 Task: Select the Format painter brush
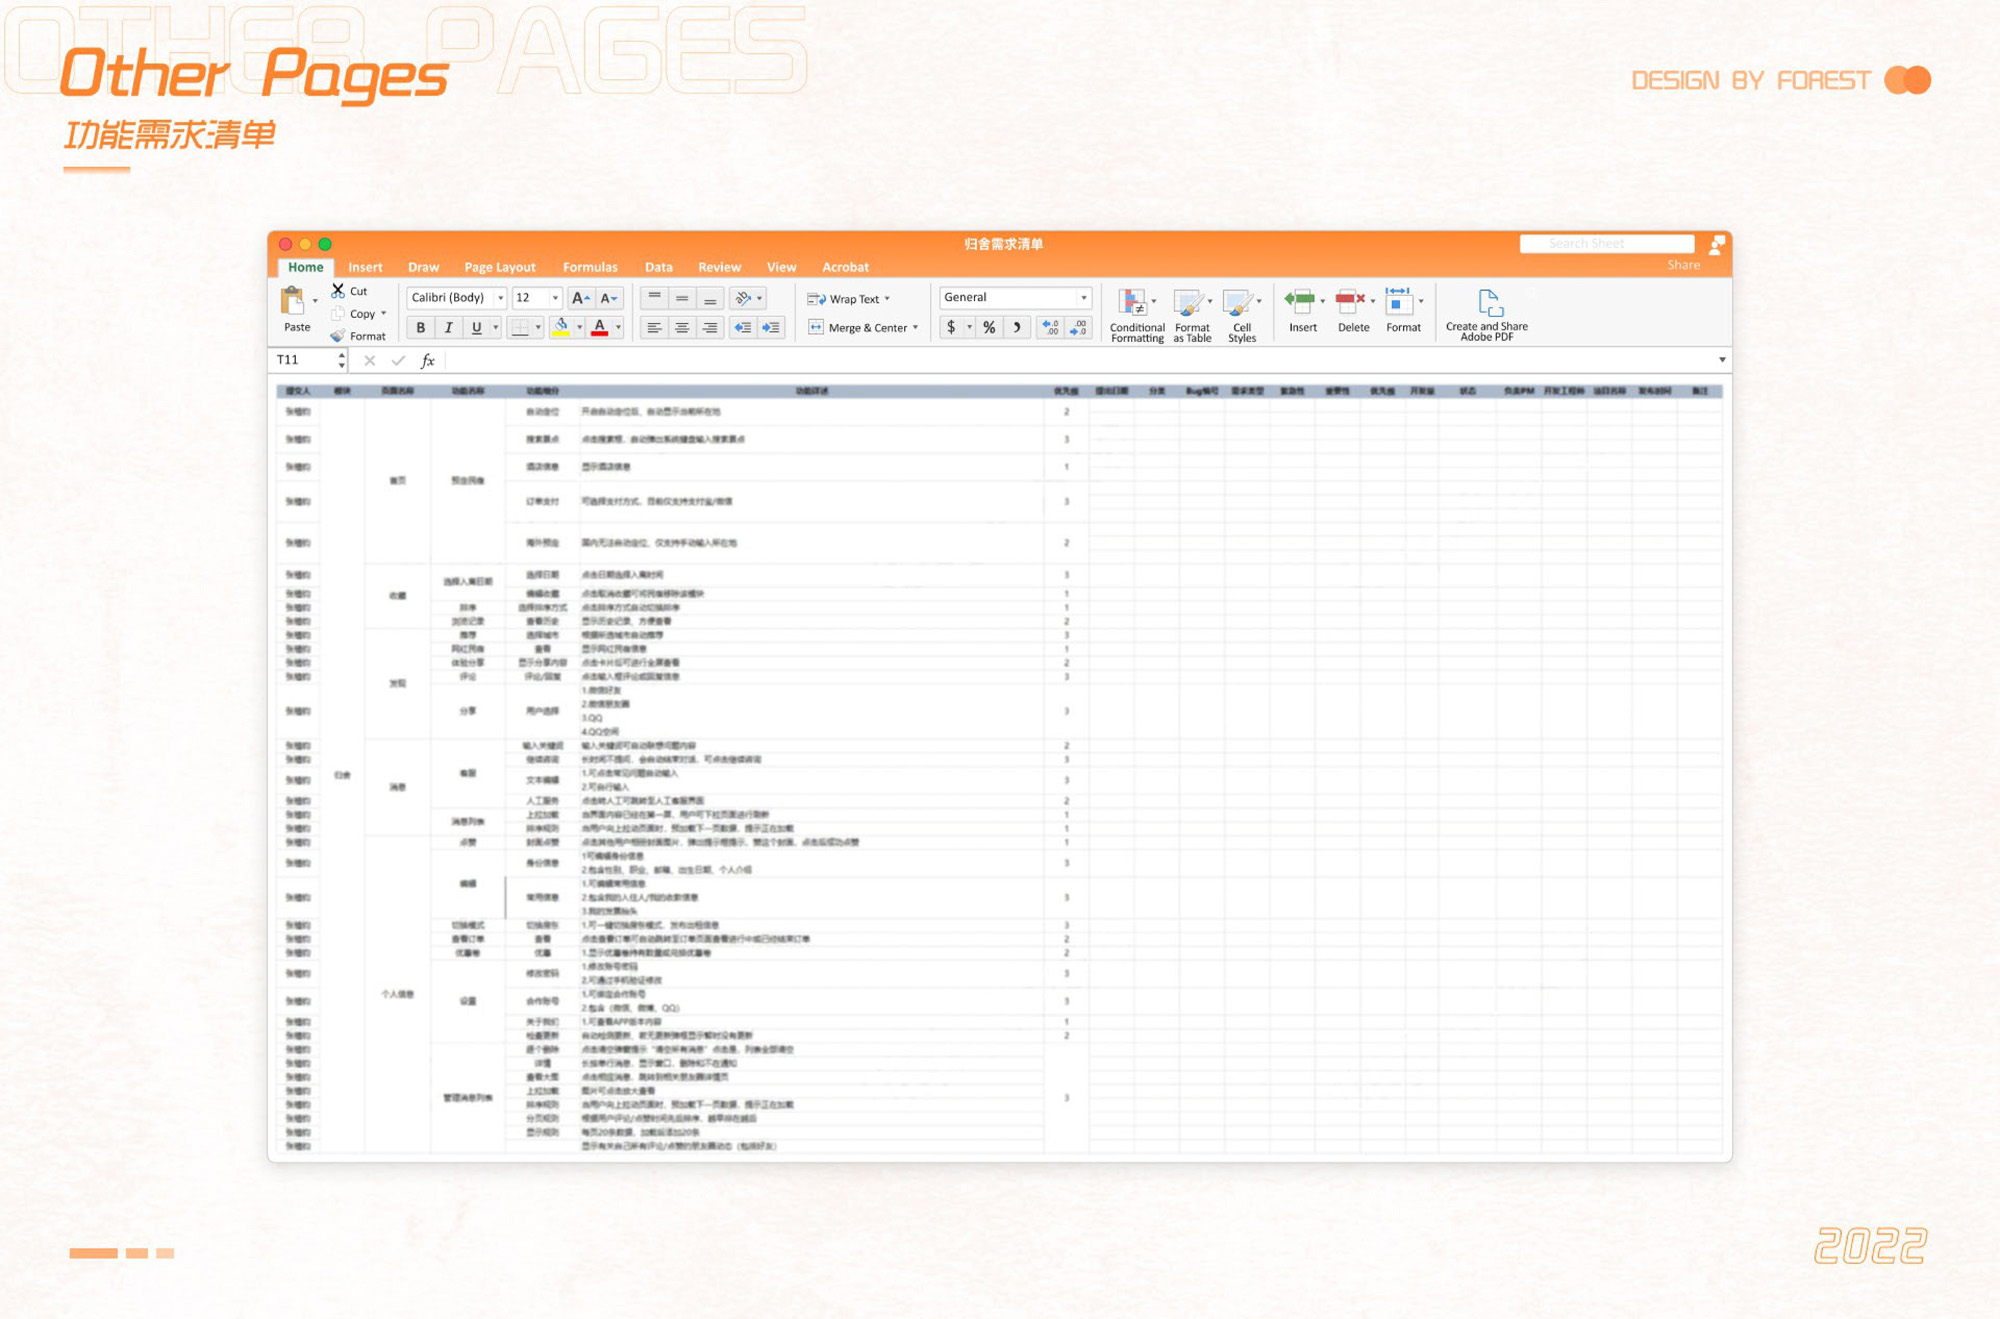(338, 336)
